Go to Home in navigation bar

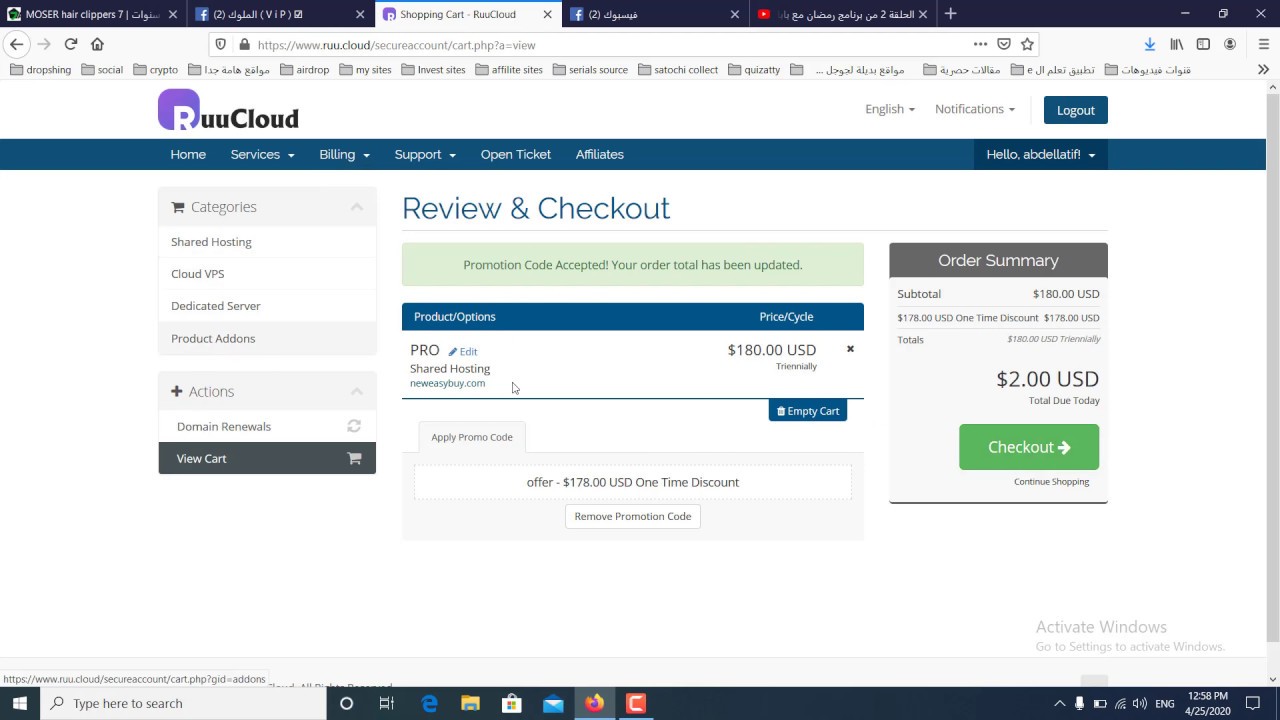pyautogui.click(x=188, y=154)
